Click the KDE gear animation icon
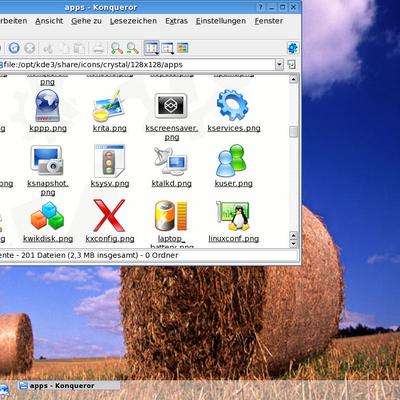This screenshot has width=400, height=400. coord(292,48)
